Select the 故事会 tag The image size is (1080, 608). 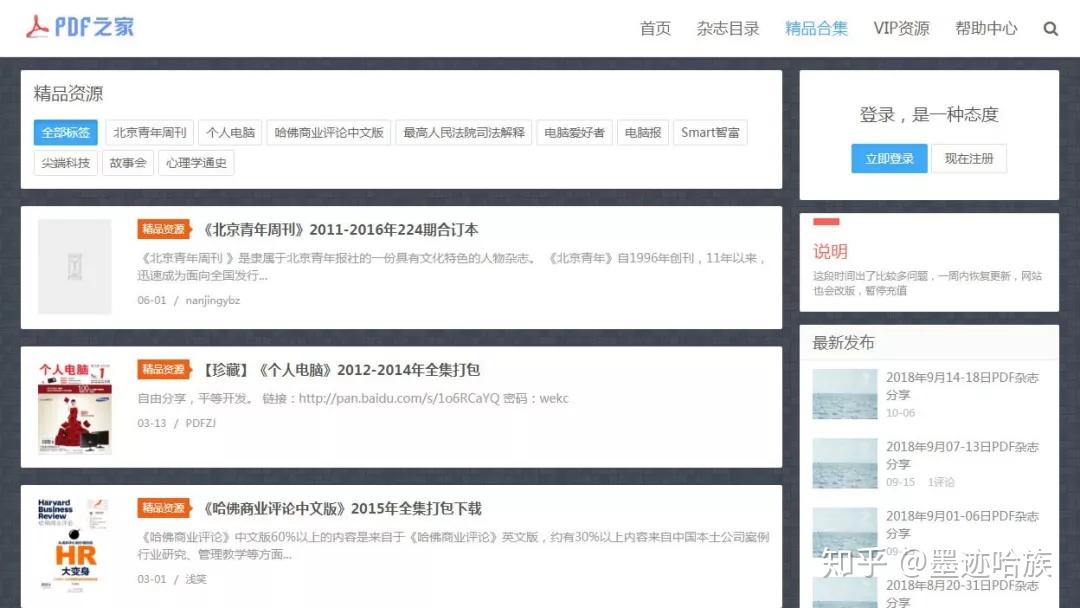click(127, 163)
